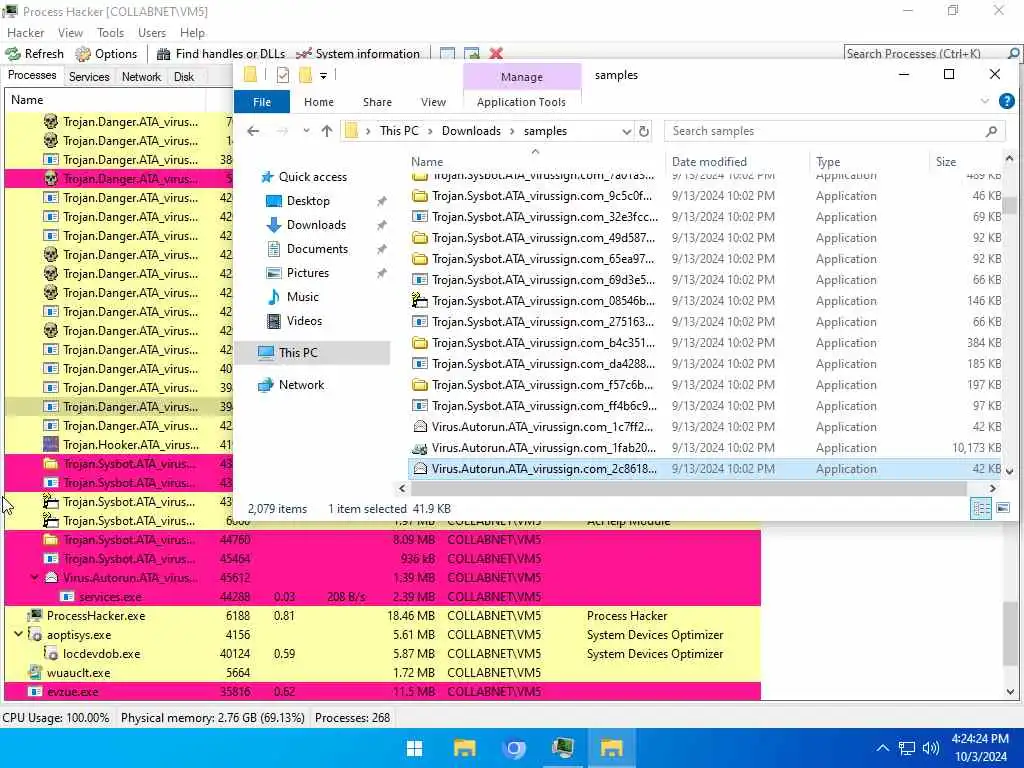Open the address bar history dropdown
Image resolution: width=1024 pixels, height=768 pixels.
(x=626, y=131)
